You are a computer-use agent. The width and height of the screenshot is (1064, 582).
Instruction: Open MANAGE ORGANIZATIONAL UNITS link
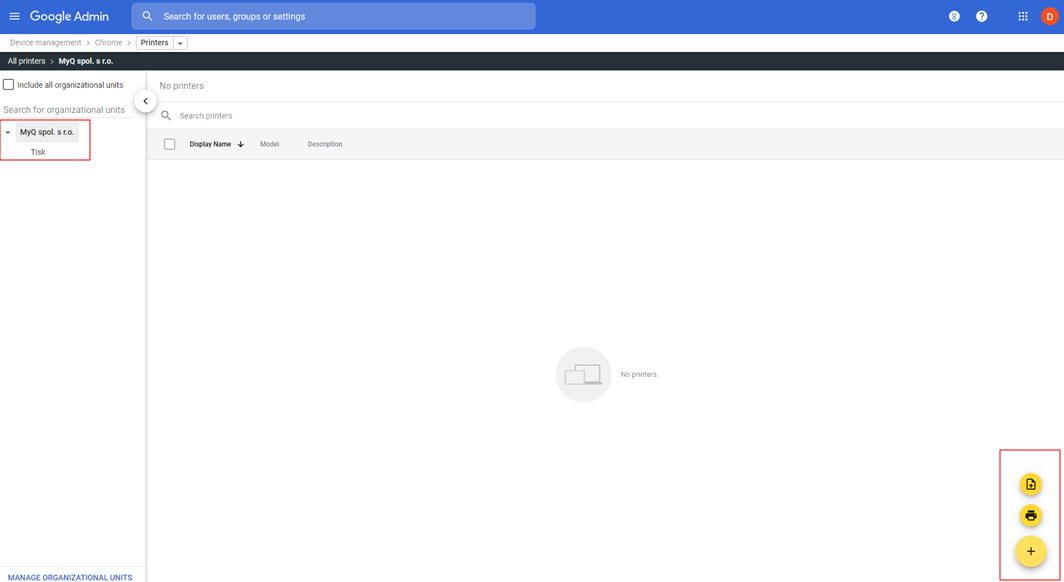(x=69, y=577)
